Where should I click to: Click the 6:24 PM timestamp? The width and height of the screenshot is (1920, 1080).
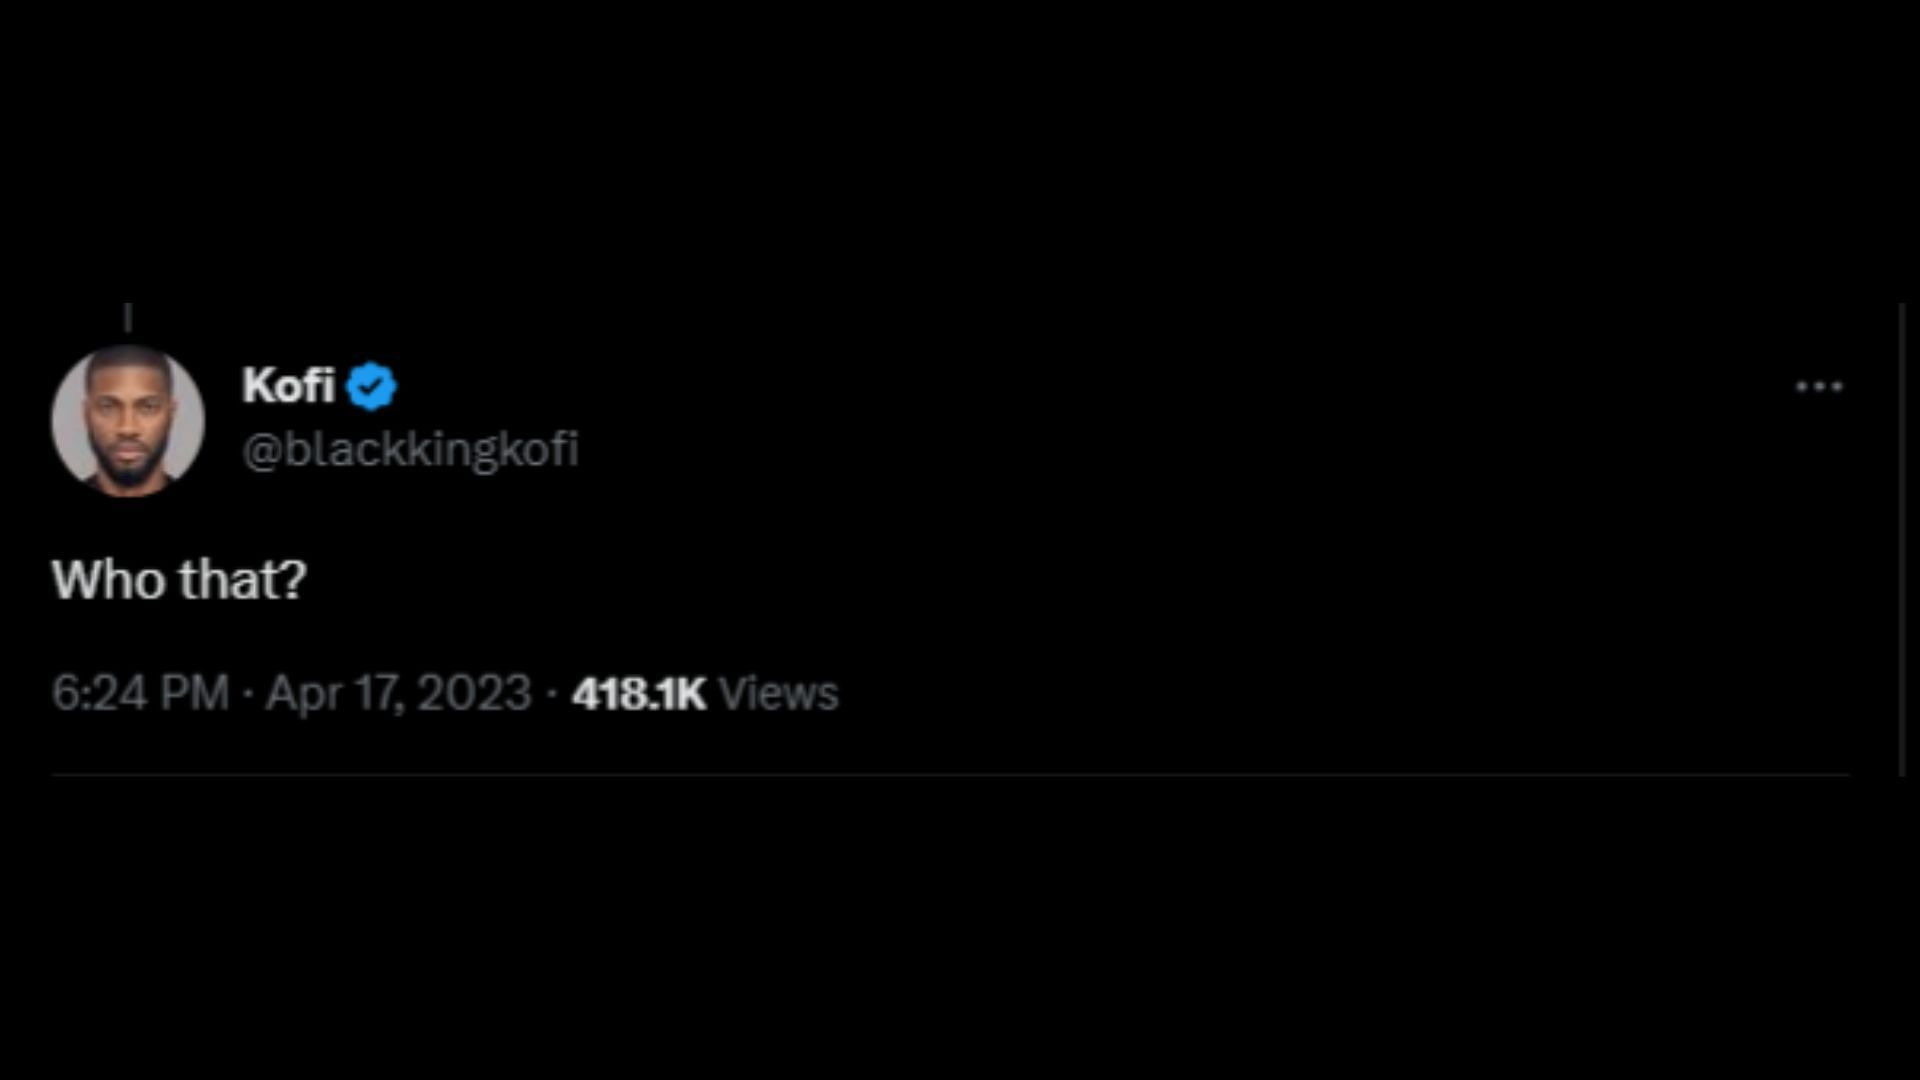[140, 693]
